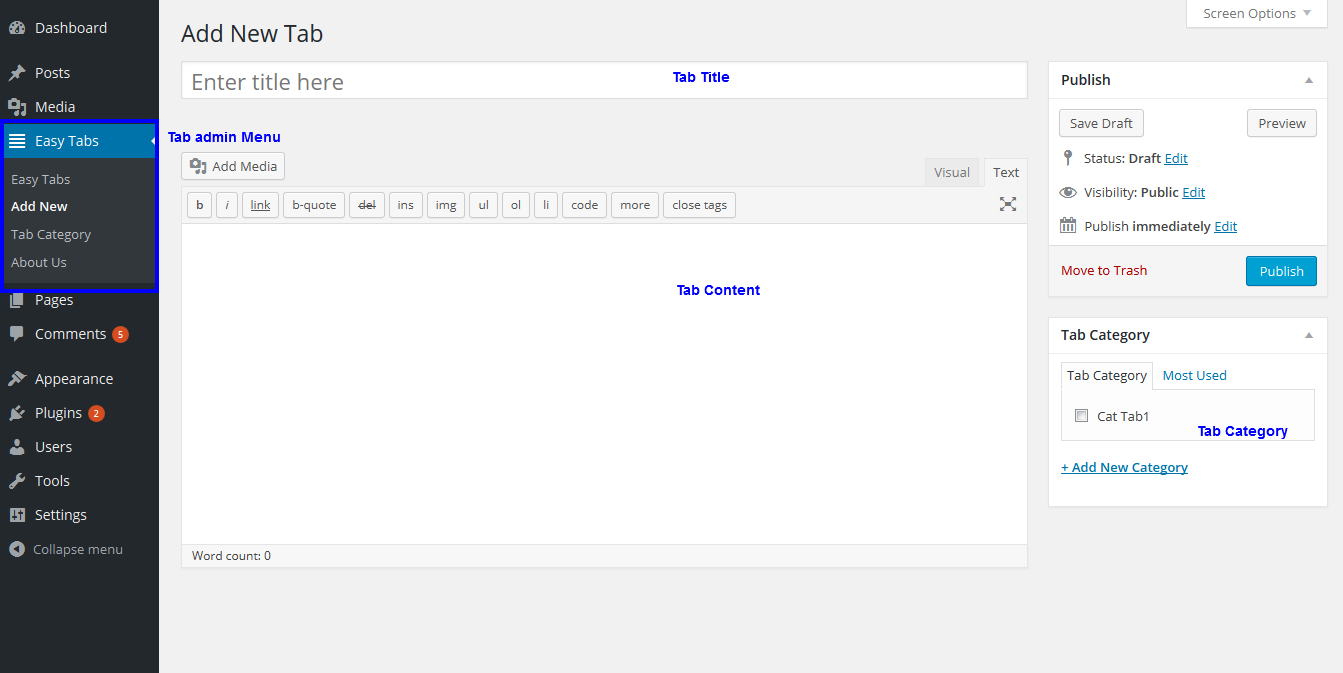Viewport: 1343px width, 673px height.
Task: Open the Most Used categories tab
Action: click(1194, 375)
